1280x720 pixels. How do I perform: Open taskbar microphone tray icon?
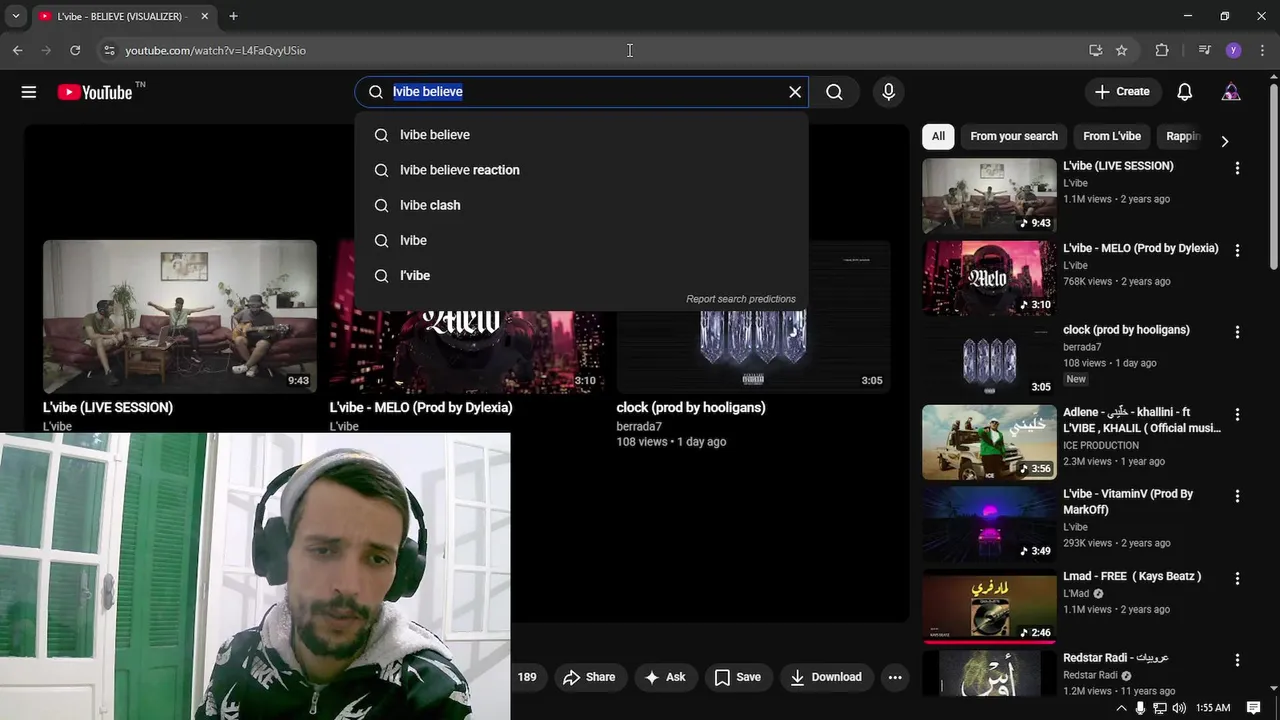pos(1140,708)
